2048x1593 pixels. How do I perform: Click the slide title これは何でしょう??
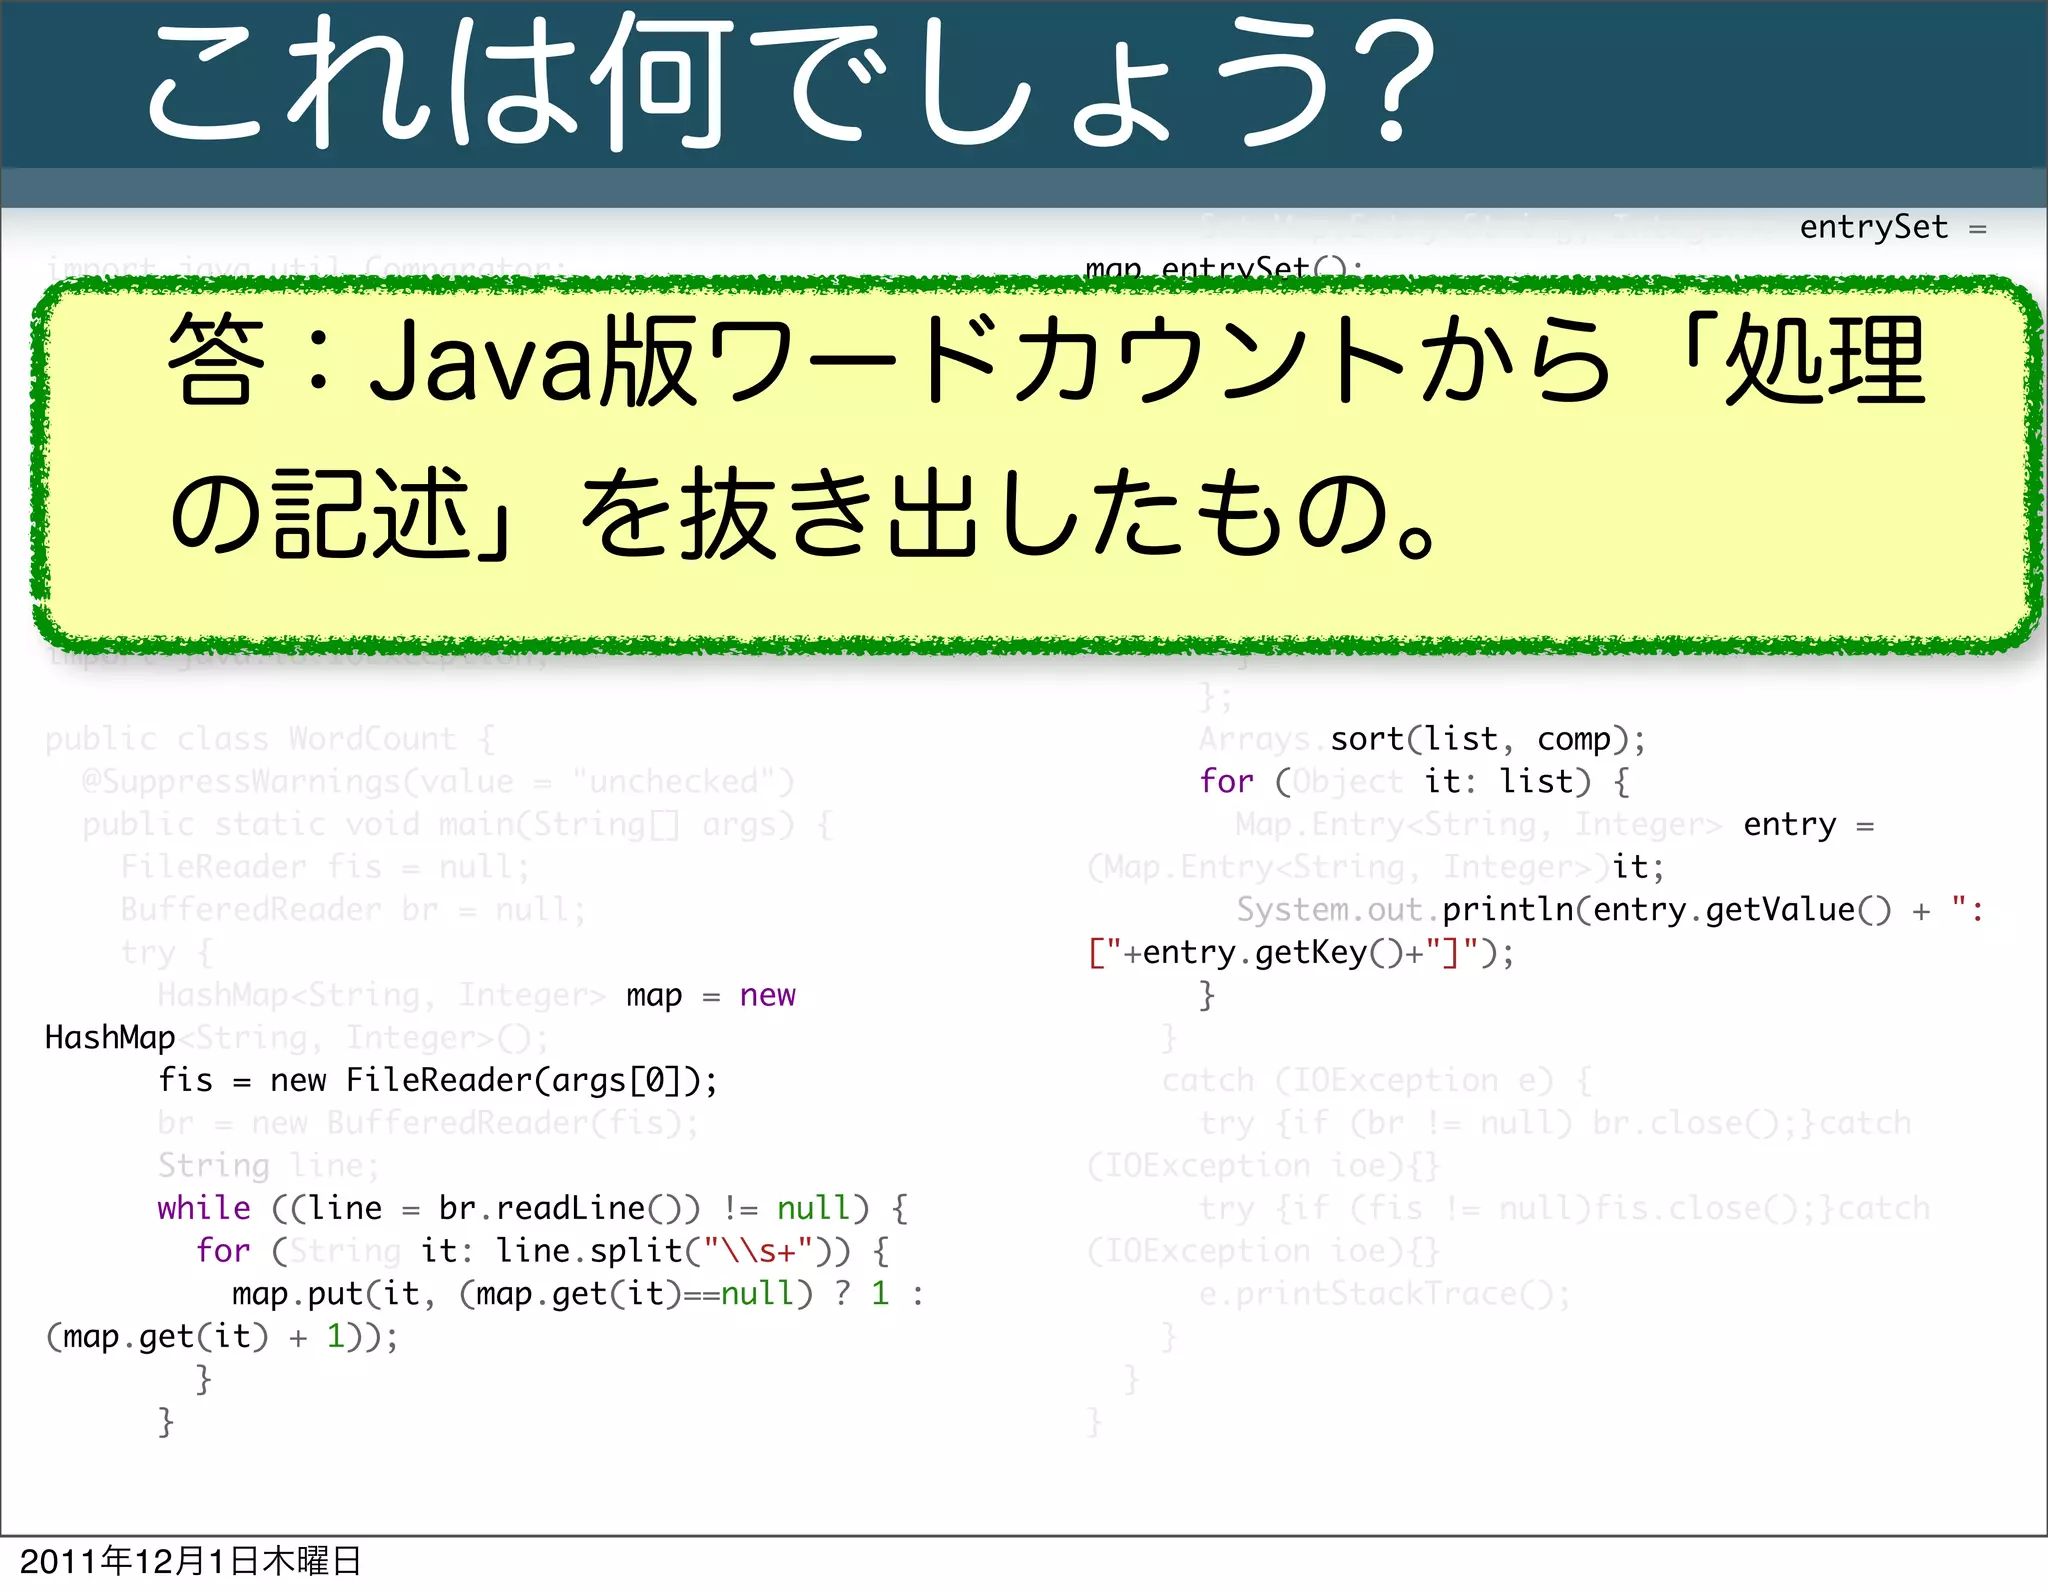[x=792, y=83]
